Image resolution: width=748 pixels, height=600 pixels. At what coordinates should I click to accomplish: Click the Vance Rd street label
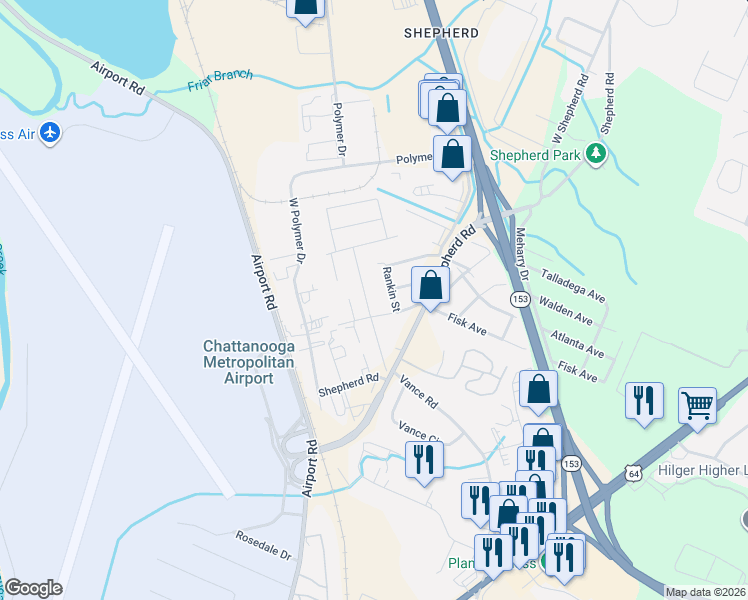(x=418, y=392)
